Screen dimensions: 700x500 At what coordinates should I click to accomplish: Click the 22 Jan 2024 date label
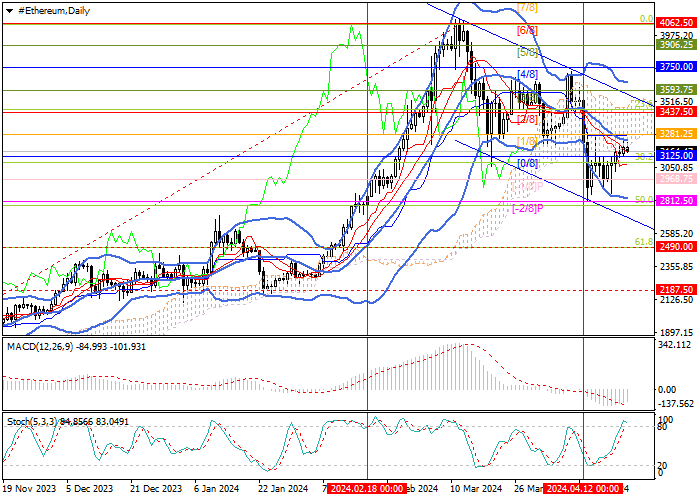point(283,489)
